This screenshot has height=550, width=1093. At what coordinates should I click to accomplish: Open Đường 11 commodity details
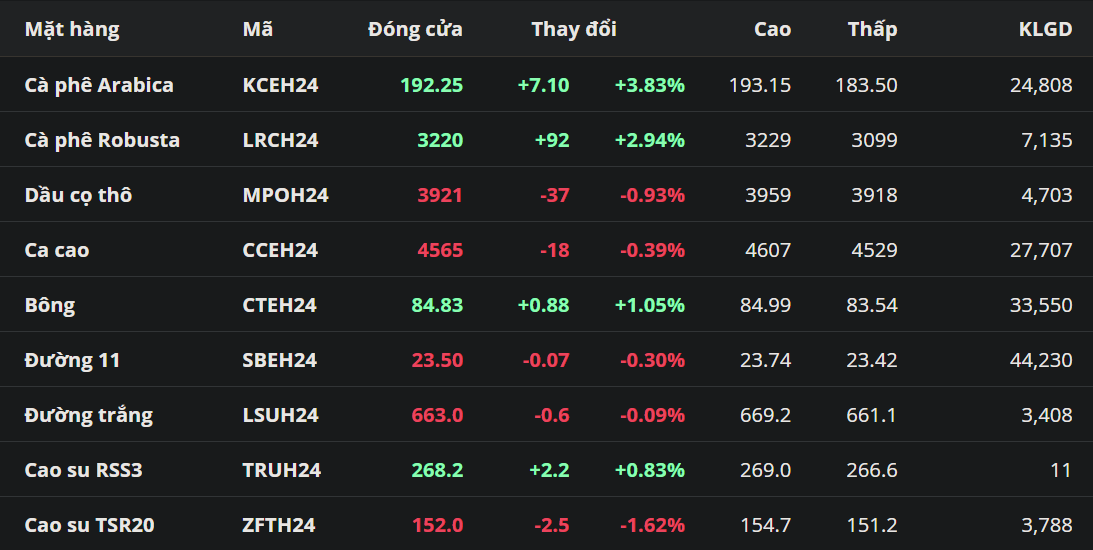72,360
